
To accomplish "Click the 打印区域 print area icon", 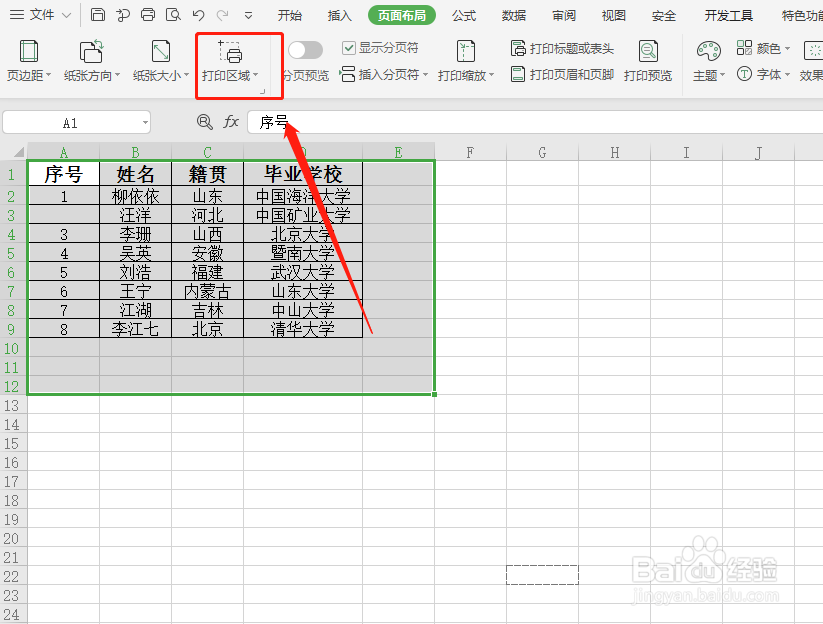I will tap(230, 52).
